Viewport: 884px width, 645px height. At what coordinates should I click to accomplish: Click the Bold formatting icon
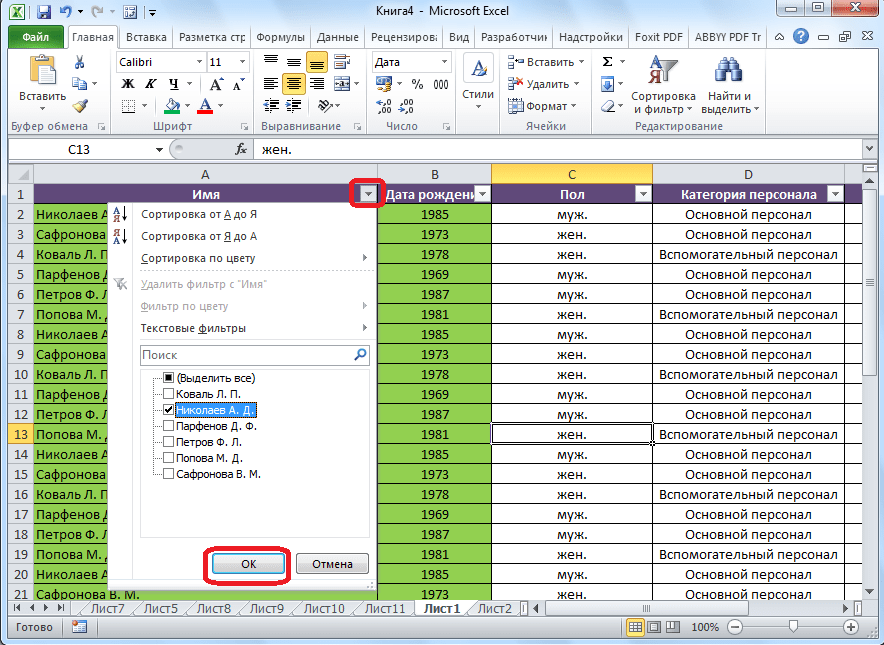(x=128, y=84)
